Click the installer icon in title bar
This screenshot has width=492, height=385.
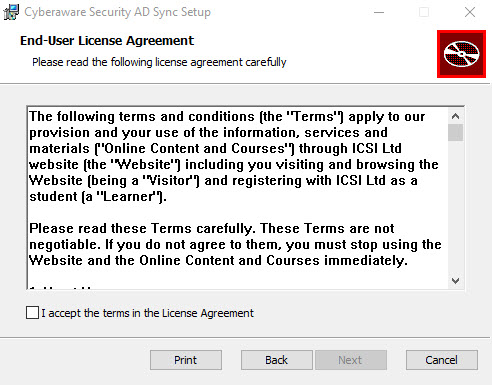point(11,12)
